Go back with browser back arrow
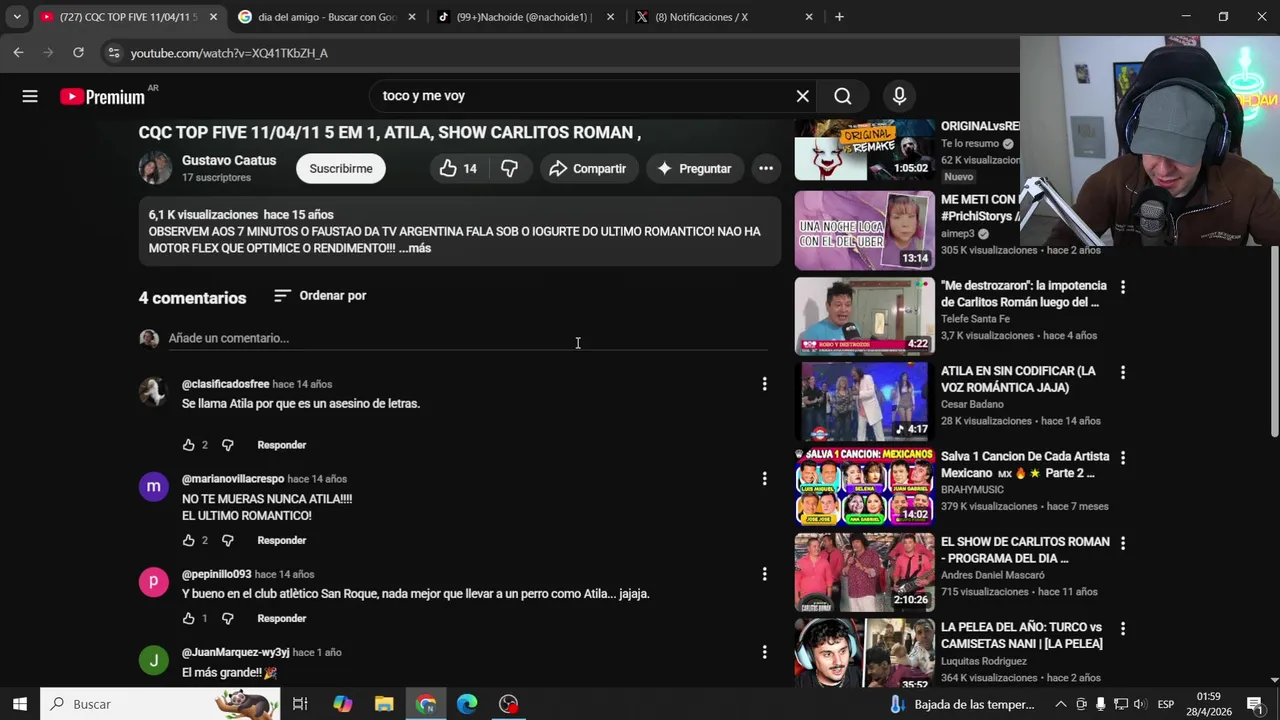The image size is (1280, 720). 18,53
